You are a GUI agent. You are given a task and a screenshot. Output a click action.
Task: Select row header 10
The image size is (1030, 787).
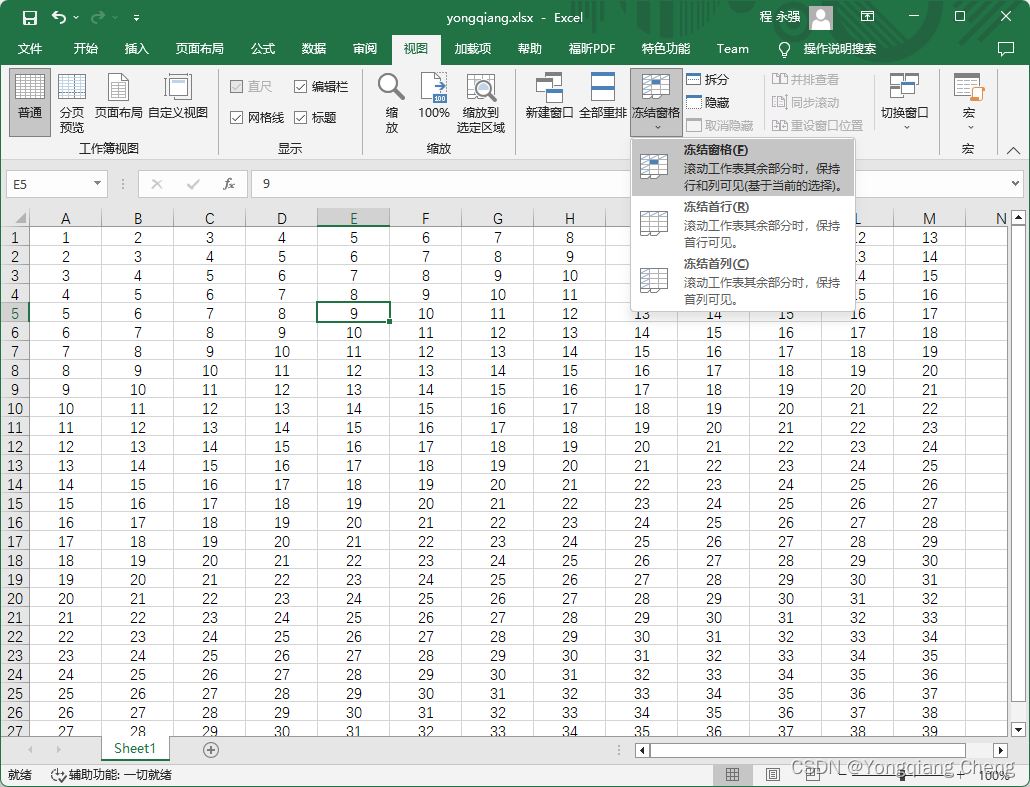tap(14, 409)
